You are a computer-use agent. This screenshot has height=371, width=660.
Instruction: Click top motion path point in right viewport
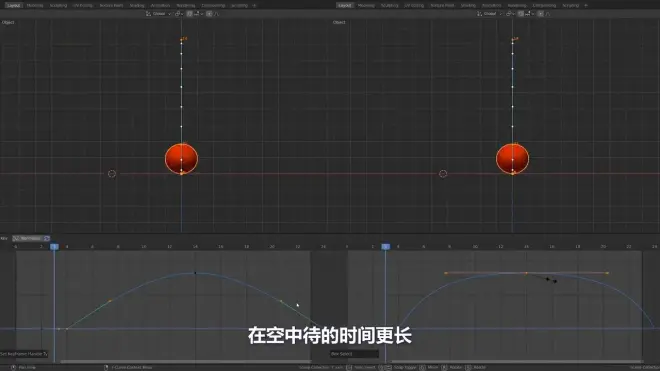click(512, 40)
